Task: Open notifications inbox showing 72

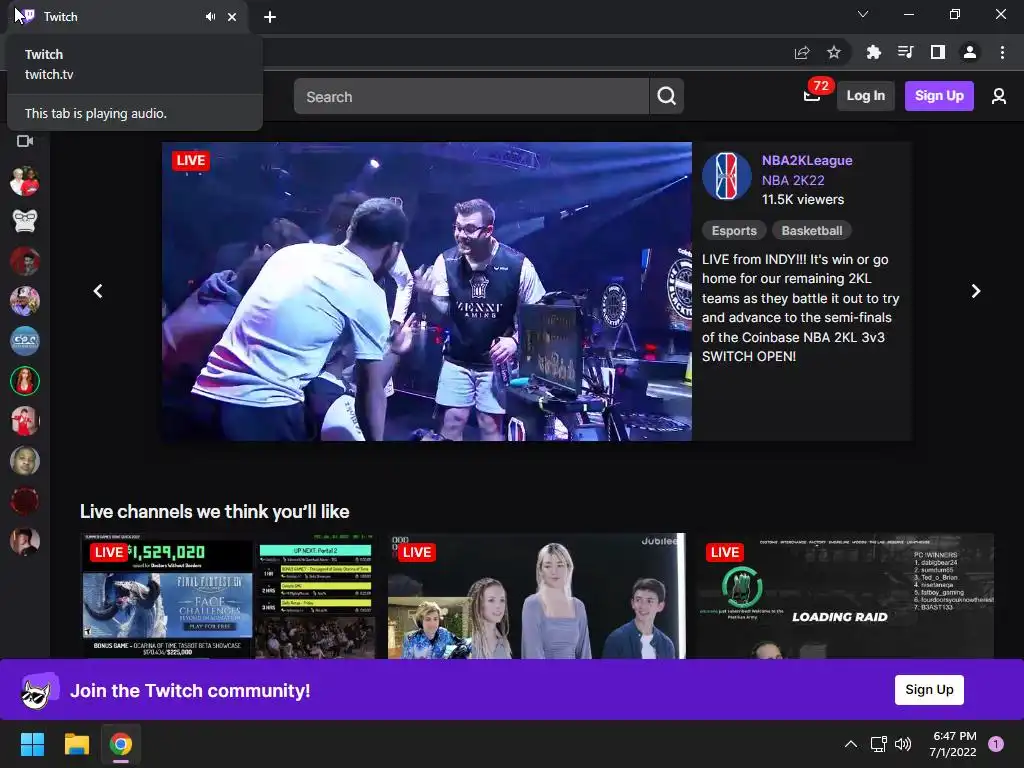Action: (812, 95)
